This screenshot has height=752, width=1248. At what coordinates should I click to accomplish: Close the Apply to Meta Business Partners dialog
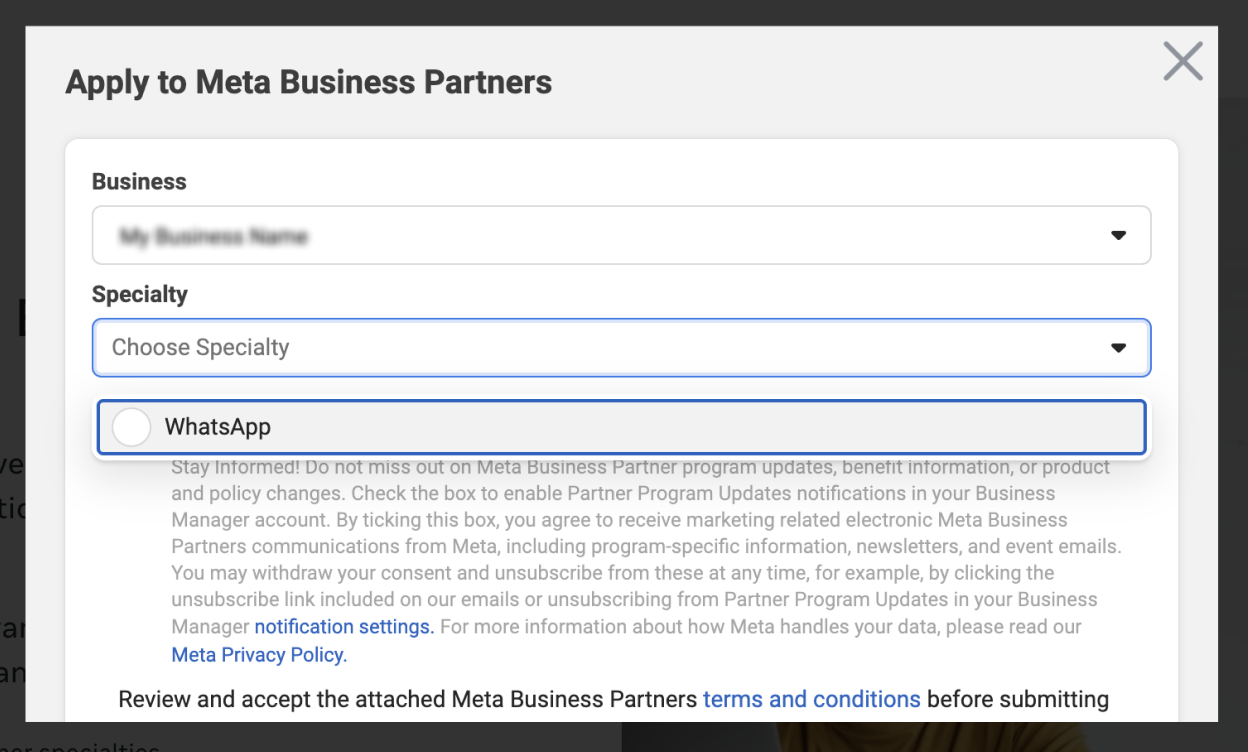pyautogui.click(x=1183, y=62)
